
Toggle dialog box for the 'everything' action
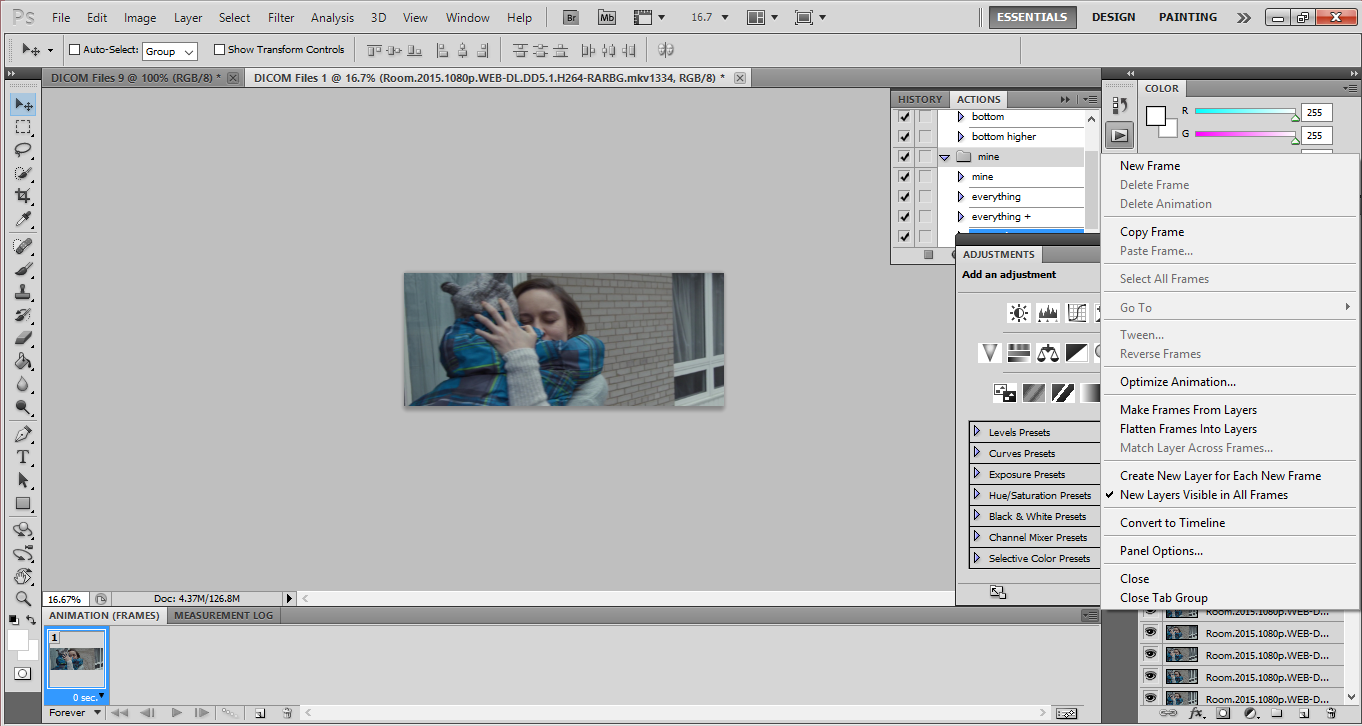(x=925, y=197)
